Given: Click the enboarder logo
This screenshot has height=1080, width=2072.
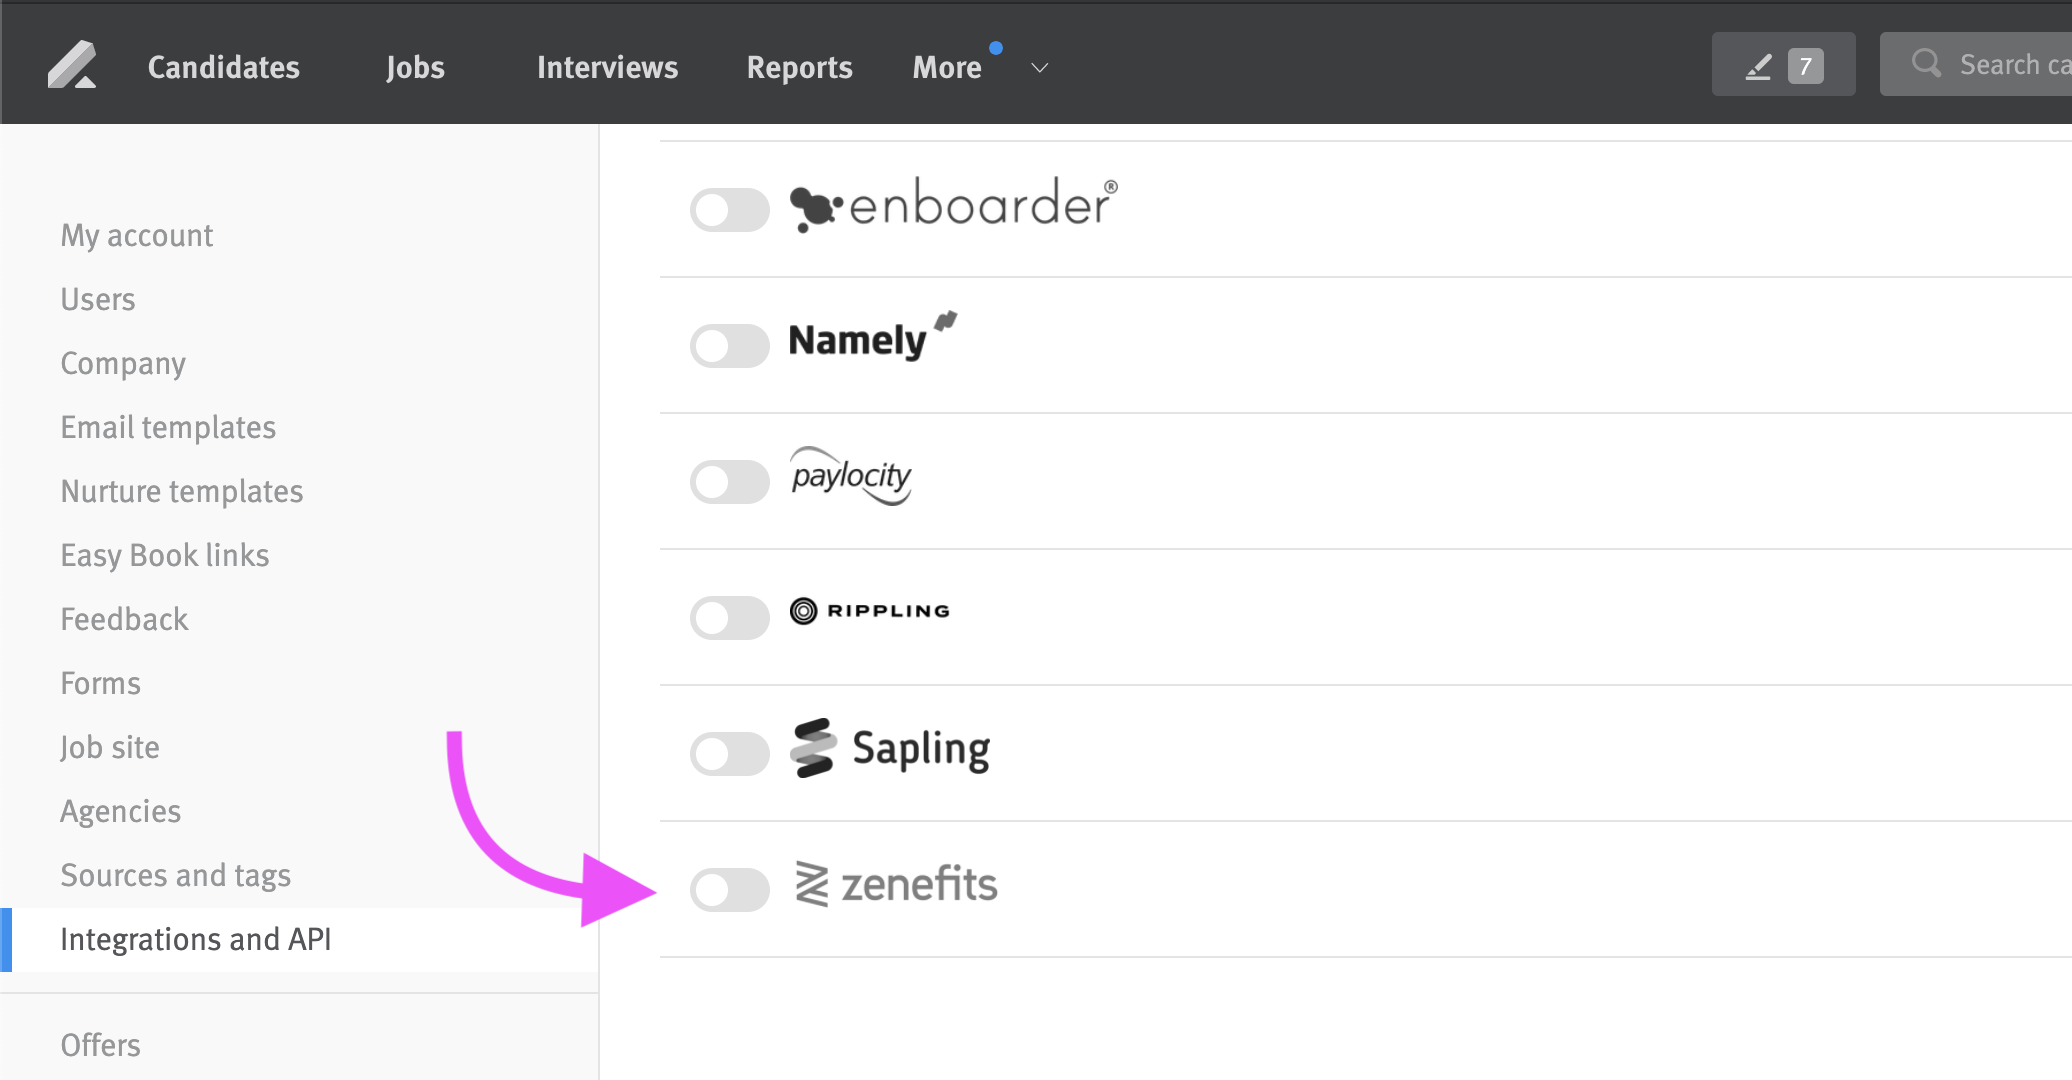Looking at the screenshot, I should [x=954, y=205].
